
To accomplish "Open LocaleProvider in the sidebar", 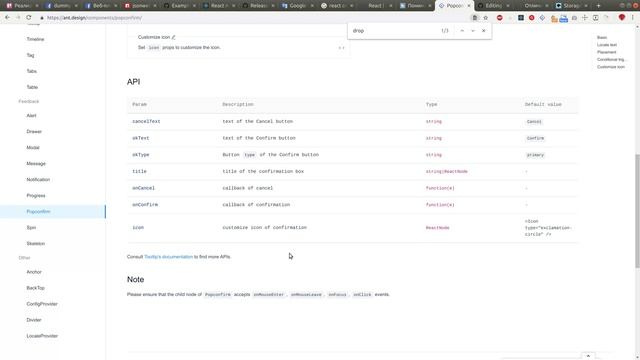I will coord(42,336).
